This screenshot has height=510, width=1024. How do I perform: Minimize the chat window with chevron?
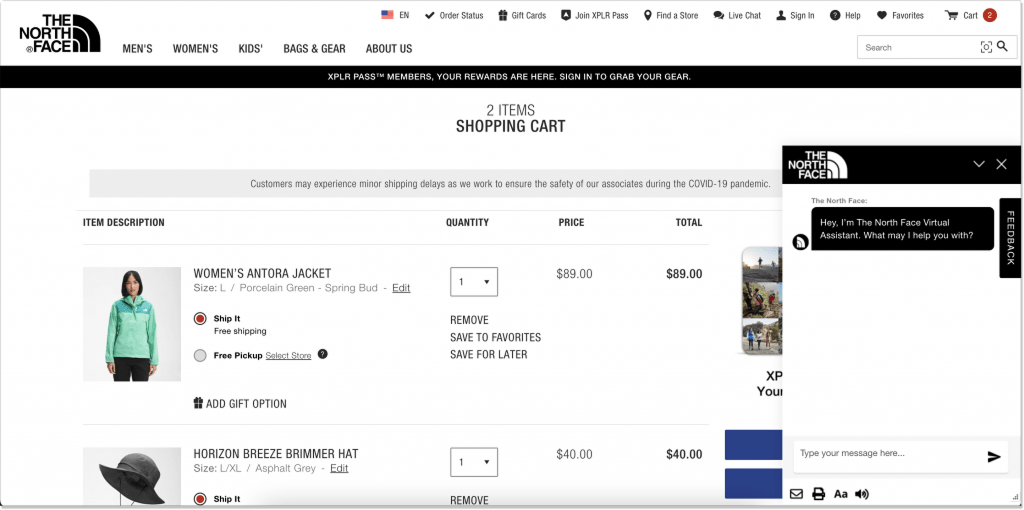[x=979, y=164]
